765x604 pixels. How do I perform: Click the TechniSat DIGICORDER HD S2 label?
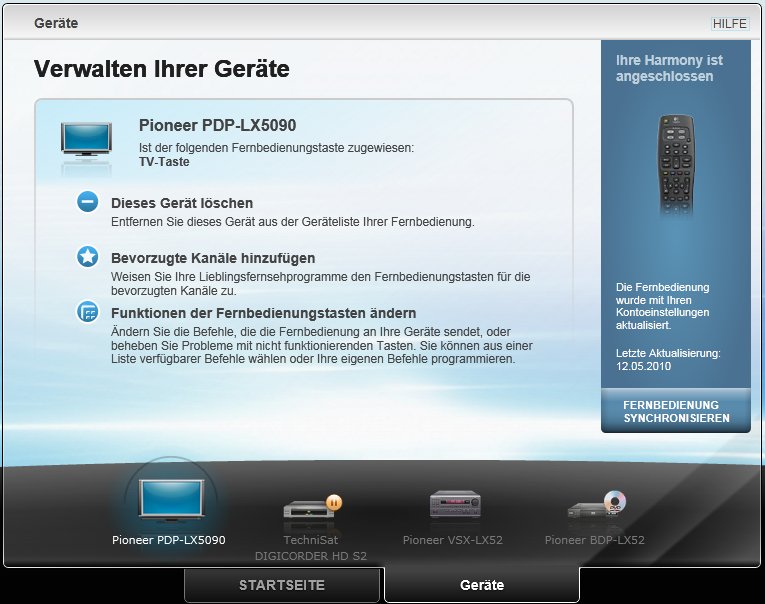(x=311, y=547)
